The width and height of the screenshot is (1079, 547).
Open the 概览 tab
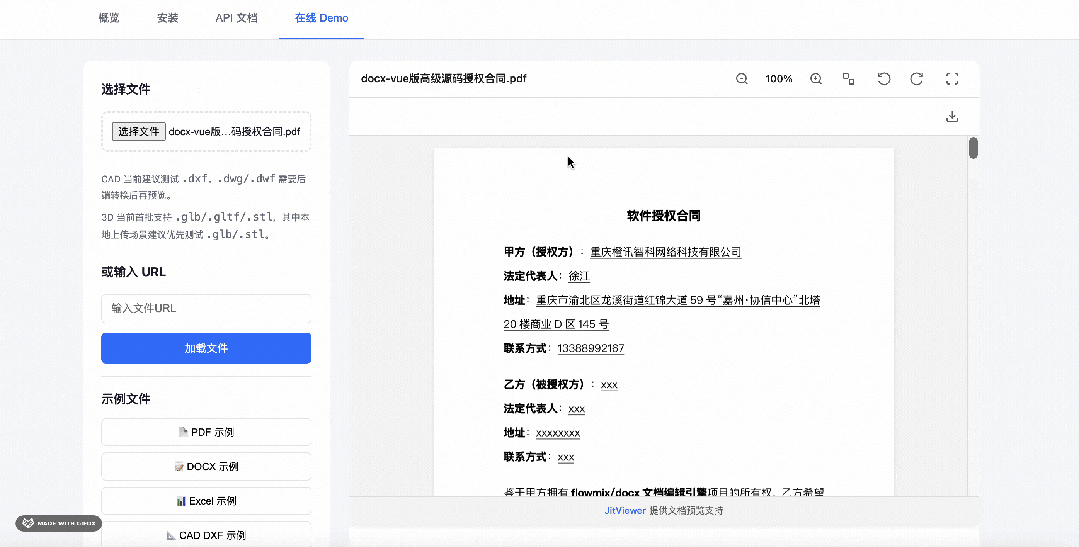(x=109, y=18)
